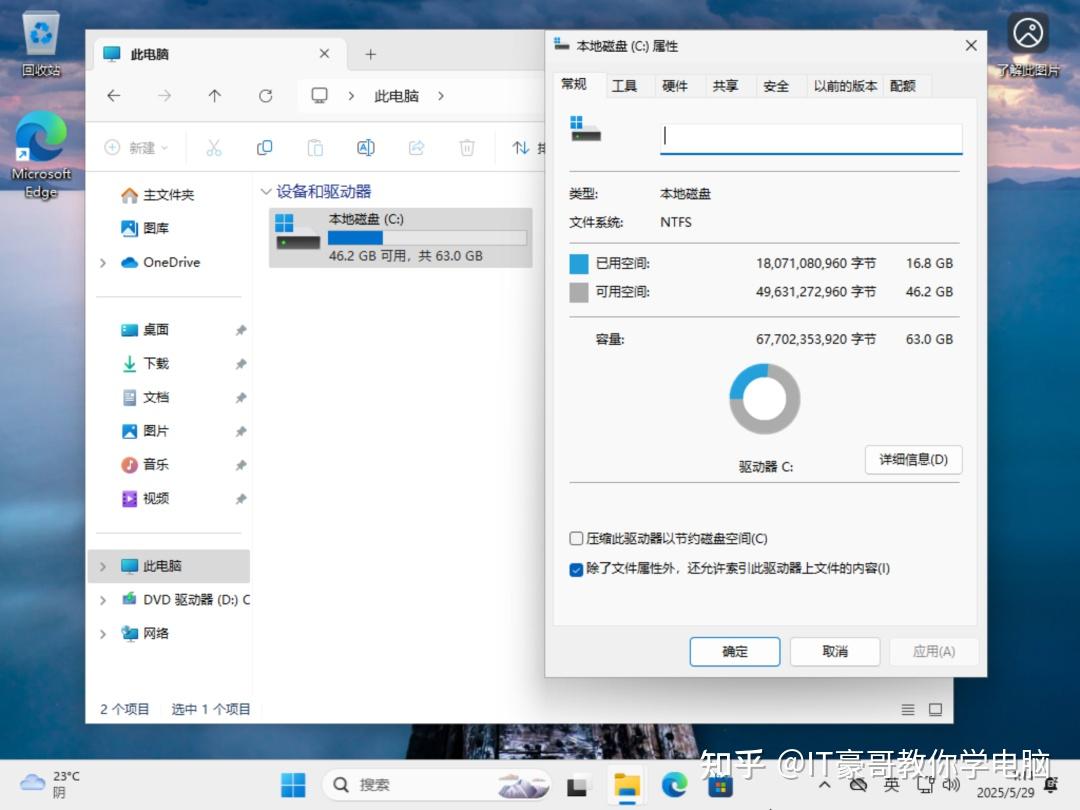The width and height of the screenshot is (1080, 810).
Task: Click the Paste icon in the toolbar
Action: click(314, 147)
